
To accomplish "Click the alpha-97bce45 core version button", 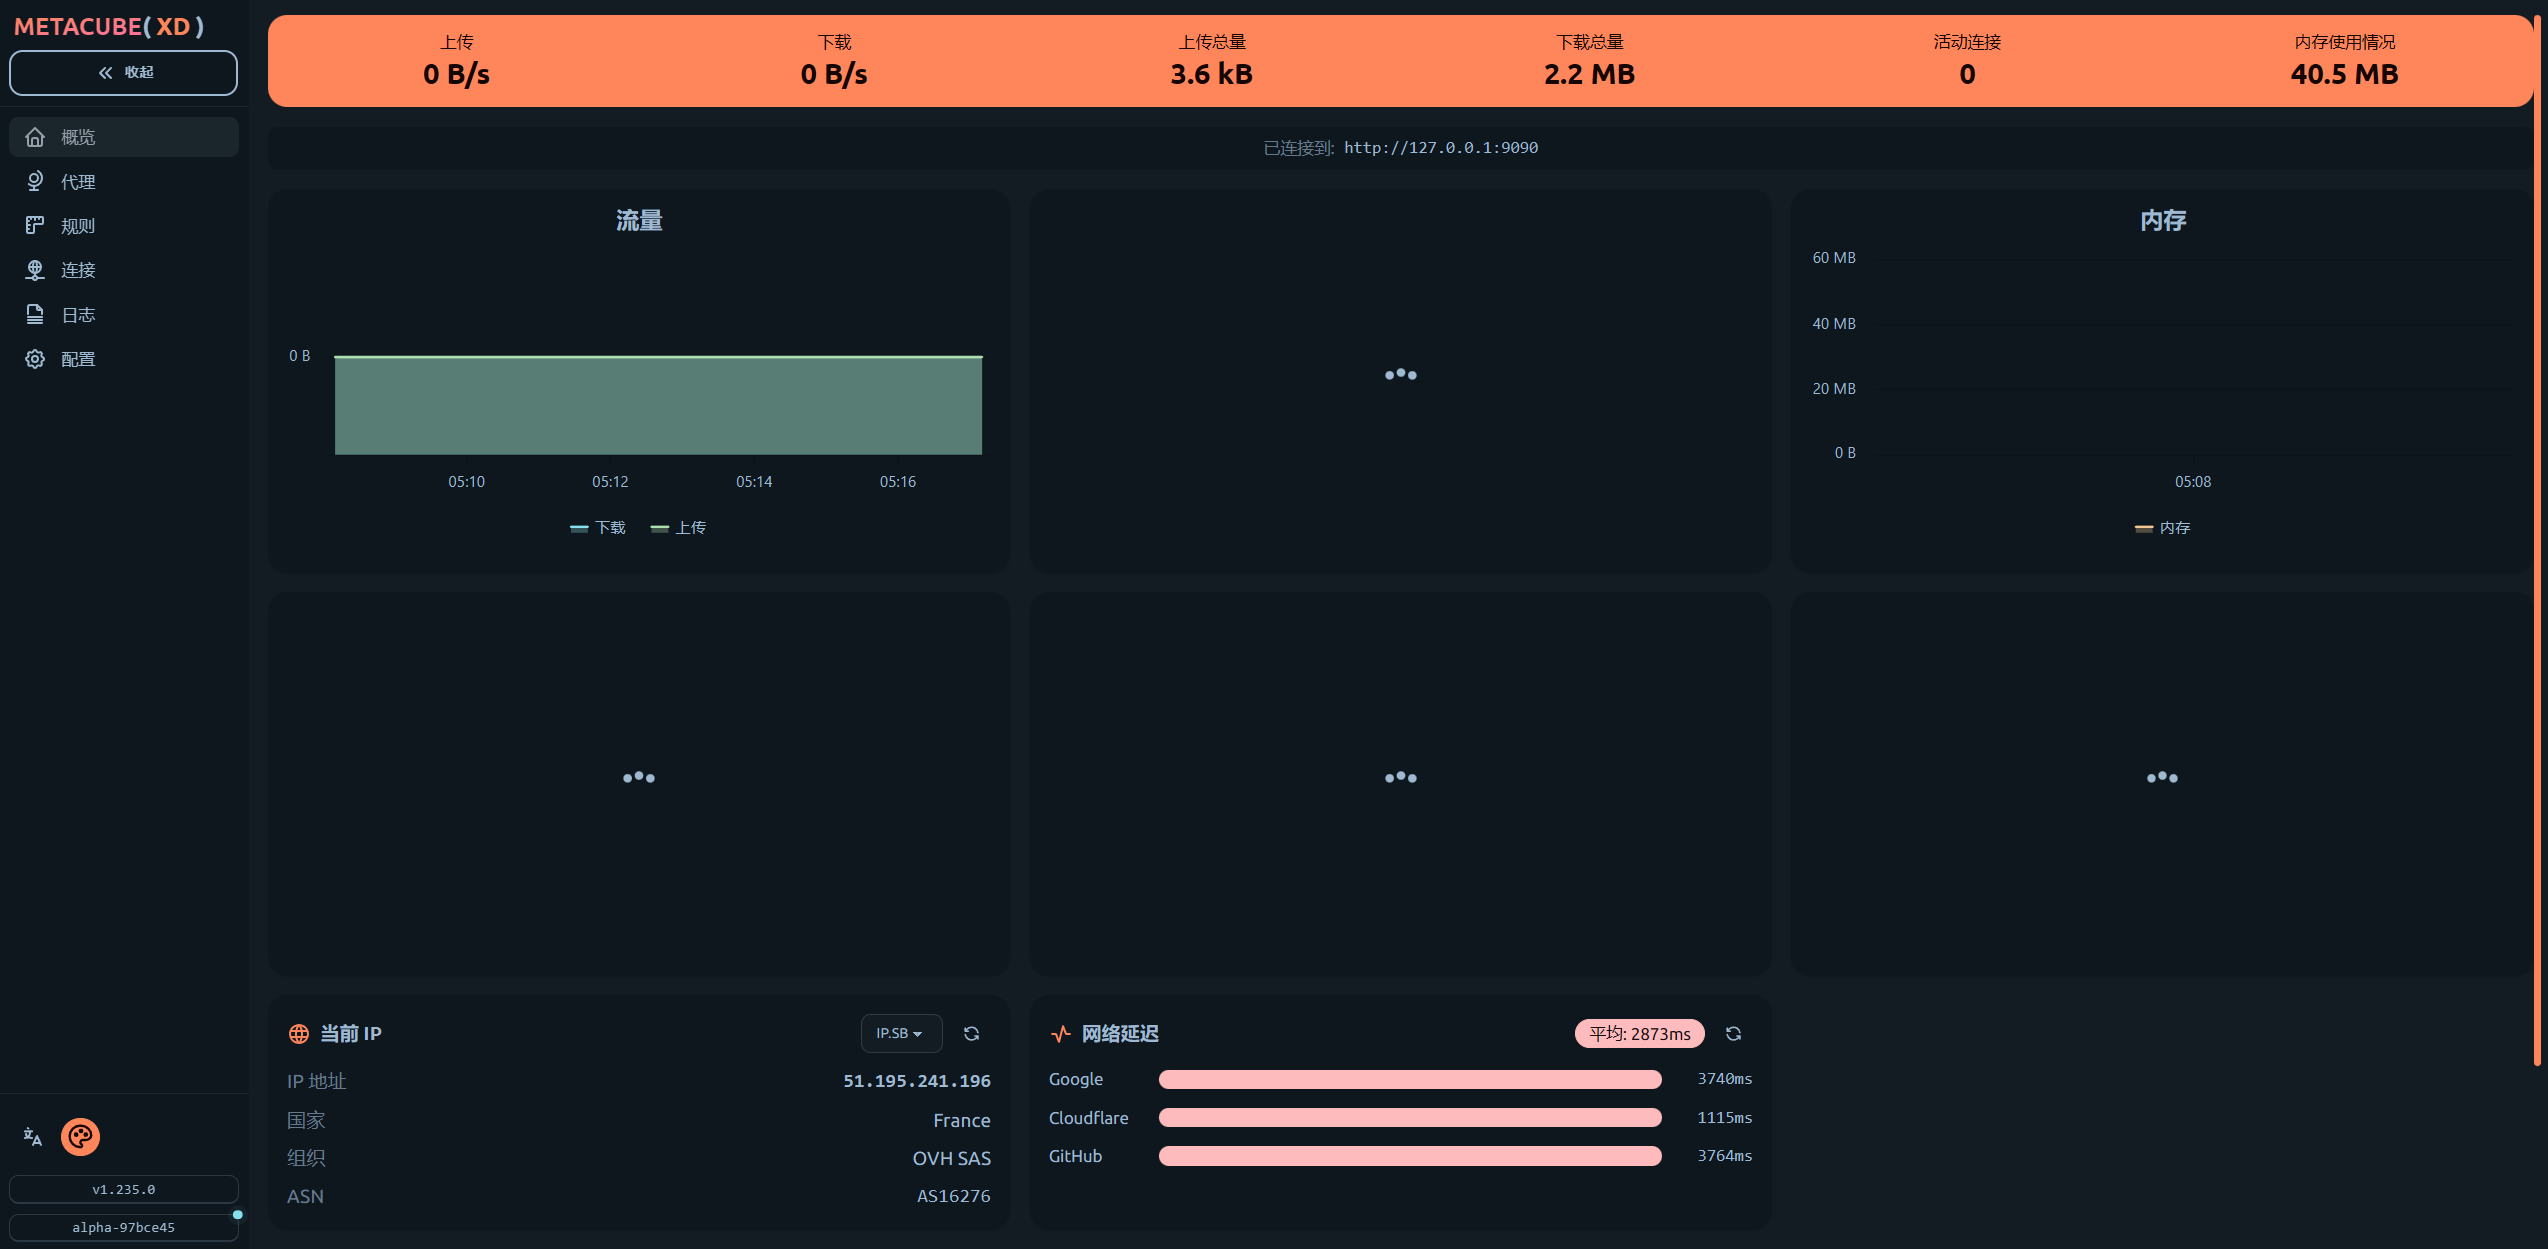I will point(124,1227).
